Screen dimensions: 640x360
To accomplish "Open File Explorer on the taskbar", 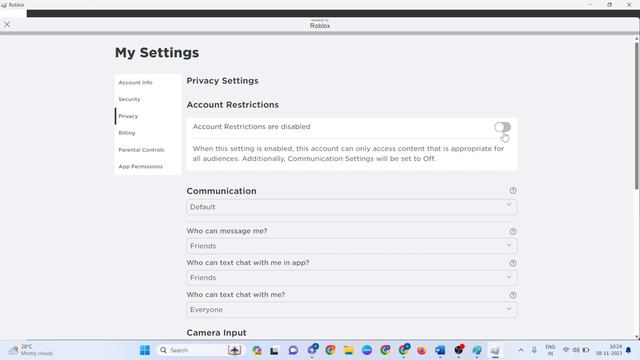I will pyautogui.click(x=348, y=350).
